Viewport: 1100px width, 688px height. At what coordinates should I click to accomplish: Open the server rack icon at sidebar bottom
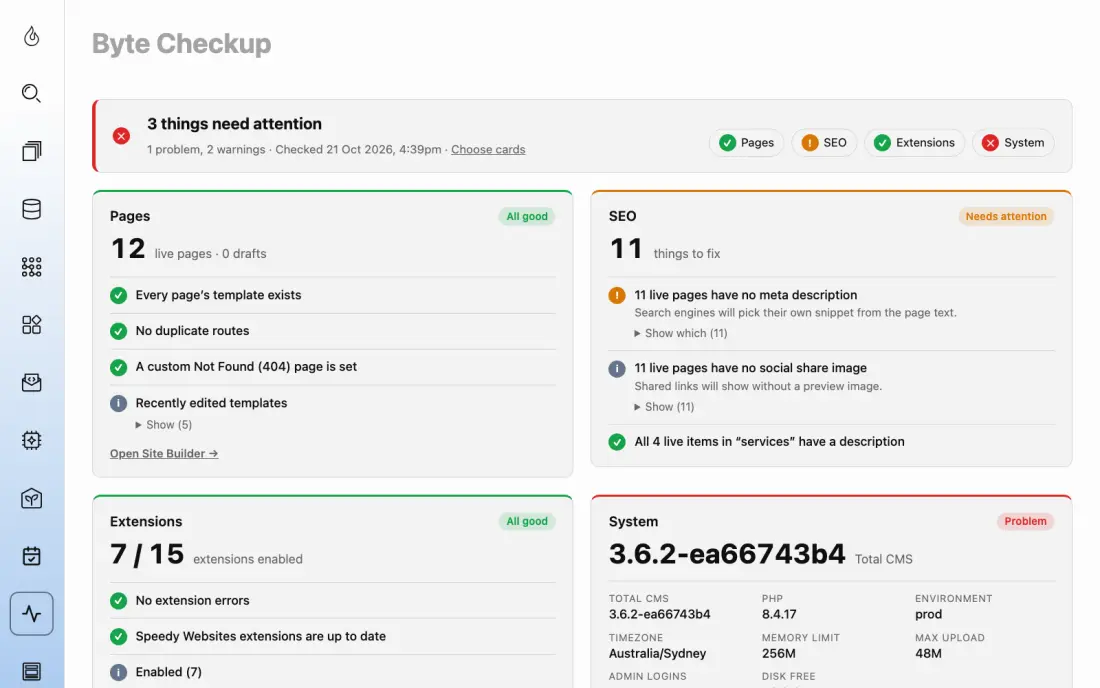pyautogui.click(x=32, y=671)
